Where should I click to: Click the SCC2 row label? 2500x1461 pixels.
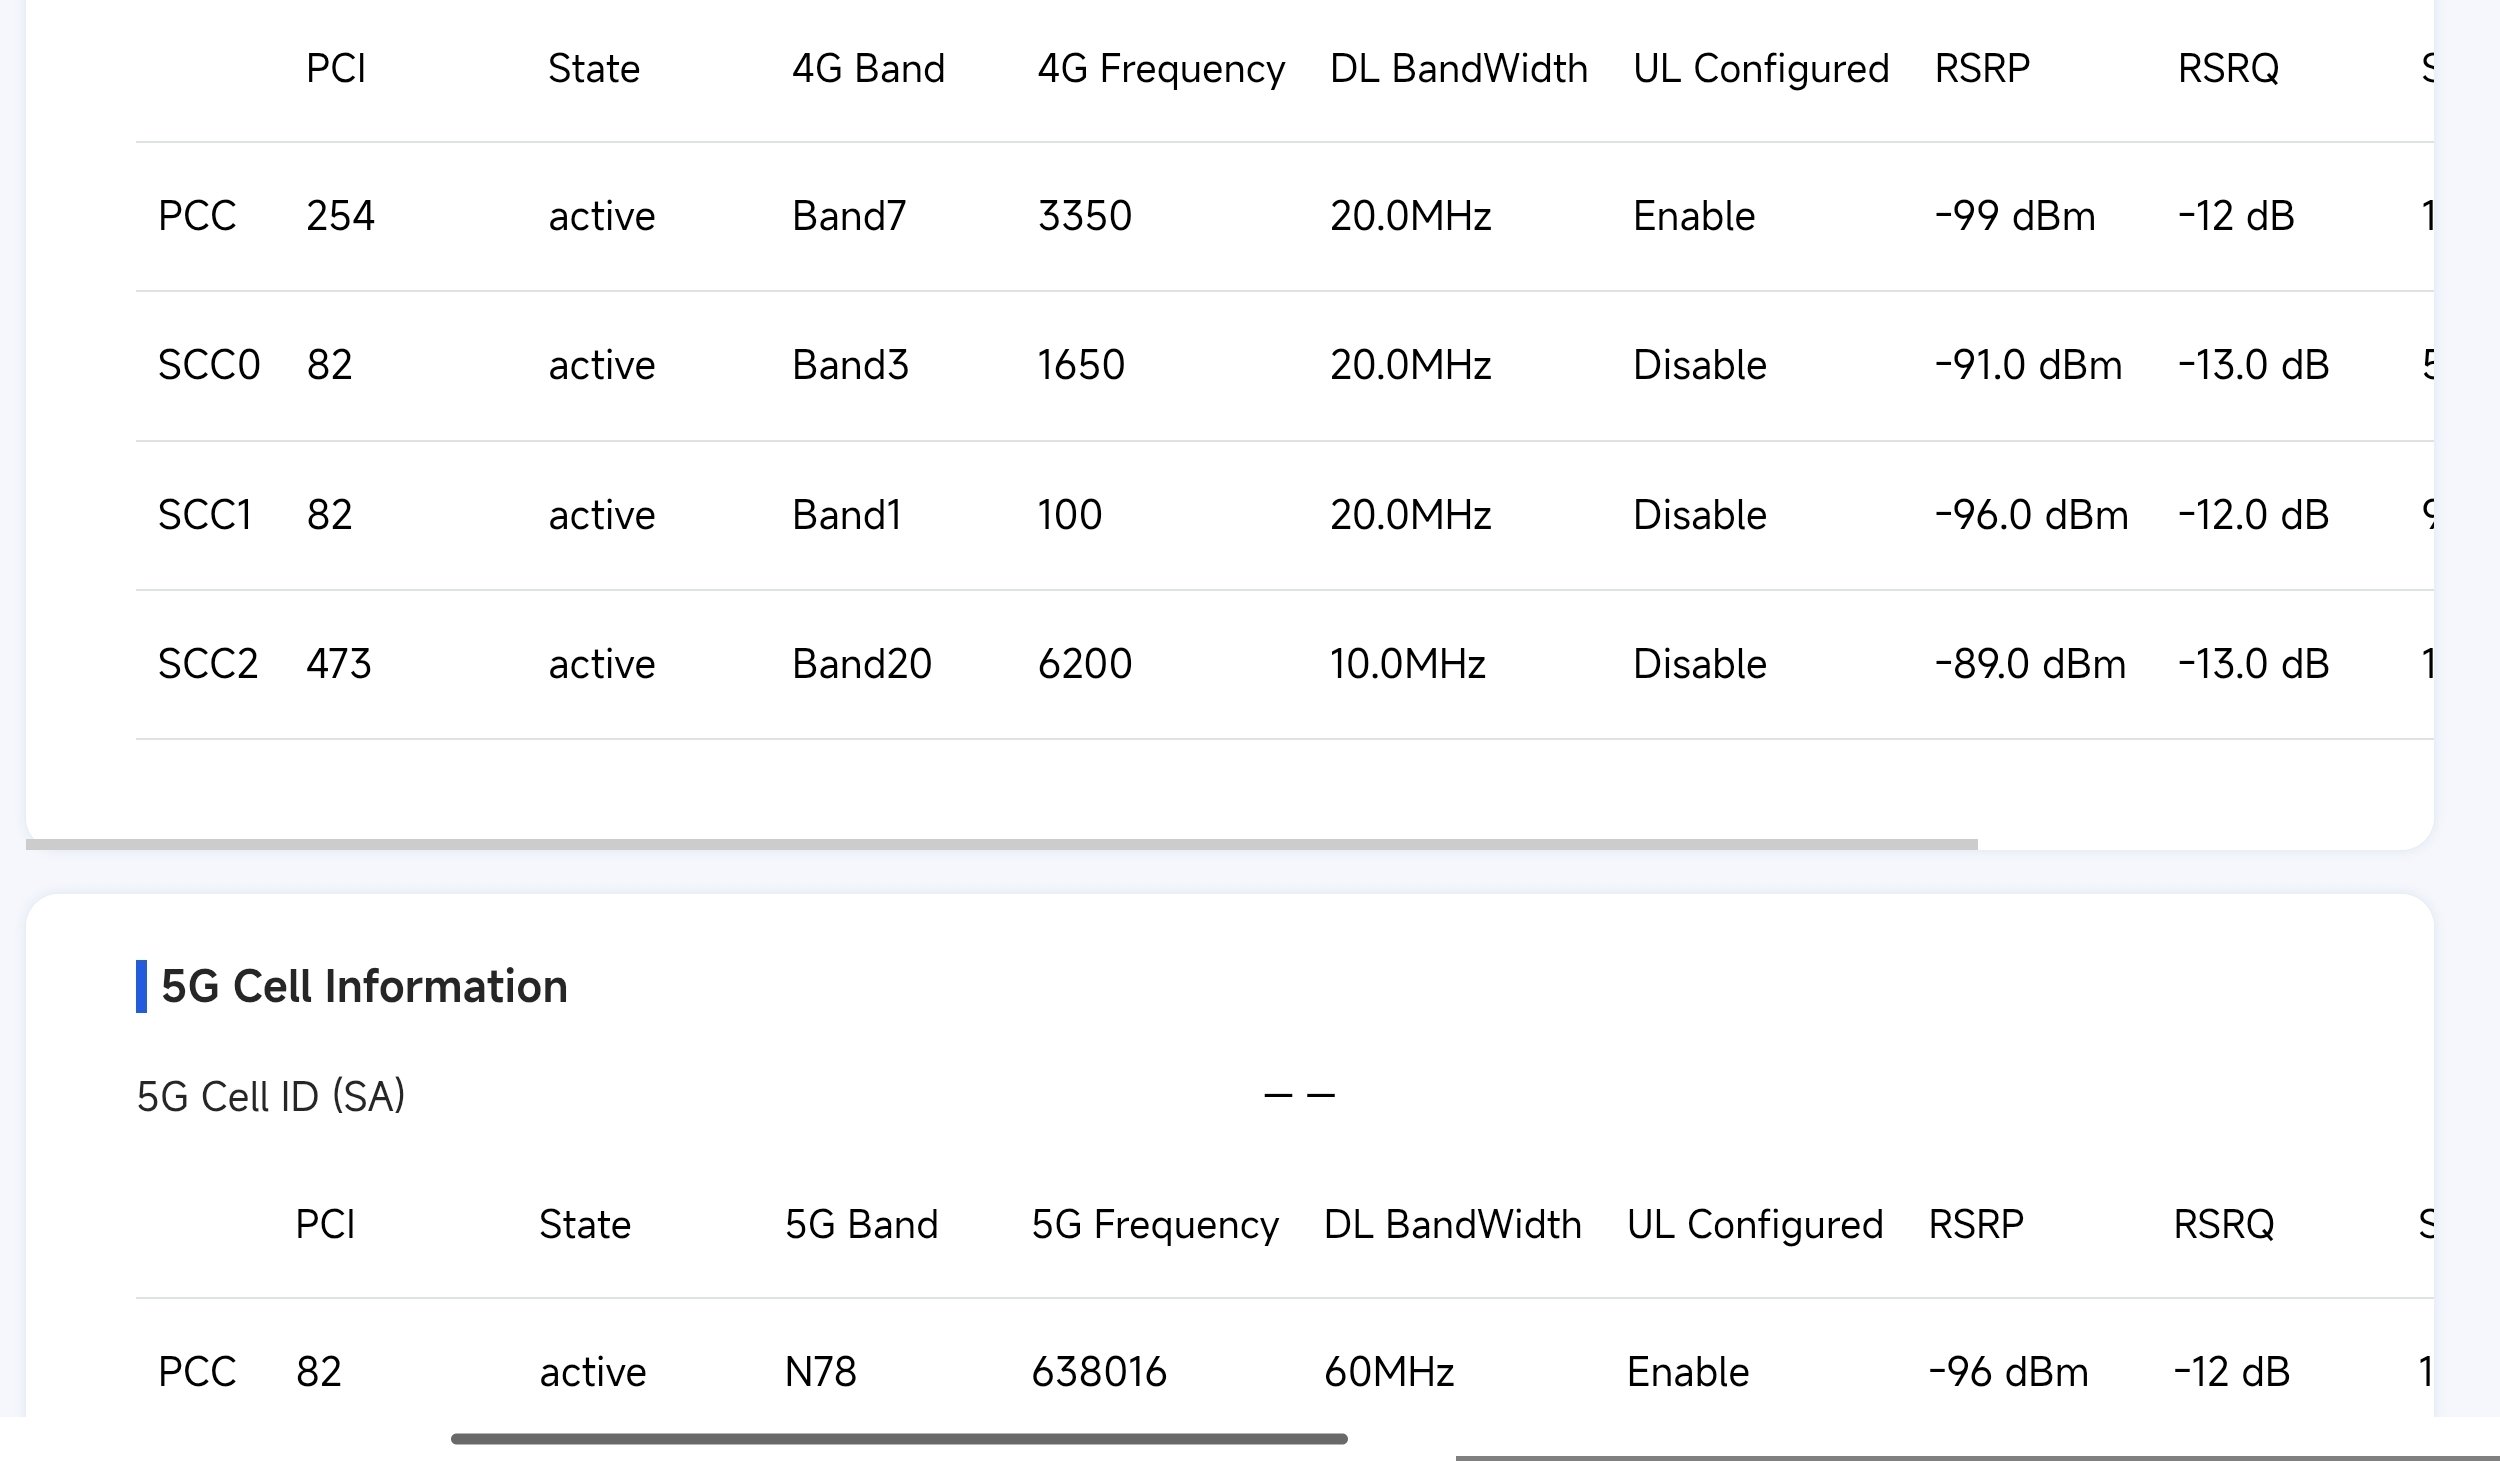pyautogui.click(x=208, y=664)
